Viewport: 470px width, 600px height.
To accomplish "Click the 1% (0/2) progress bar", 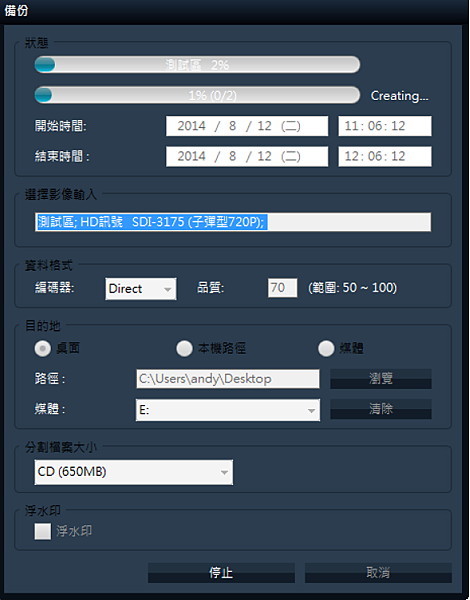I will click(x=197, y=95).
